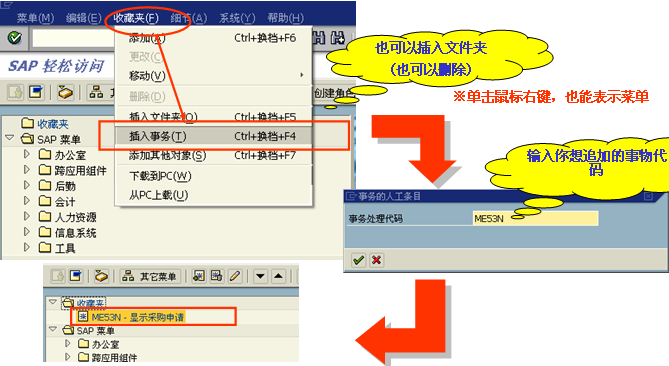Choose 下载到PC(W) menu entry
669x366 pixels.
coord(213,176)
